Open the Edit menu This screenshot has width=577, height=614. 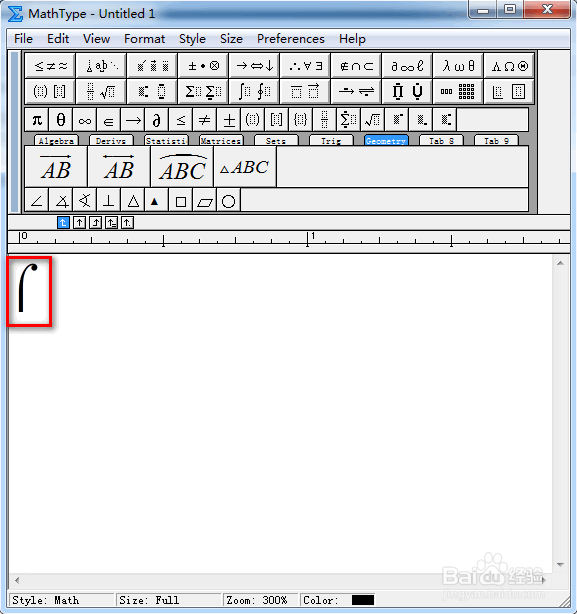58,39
